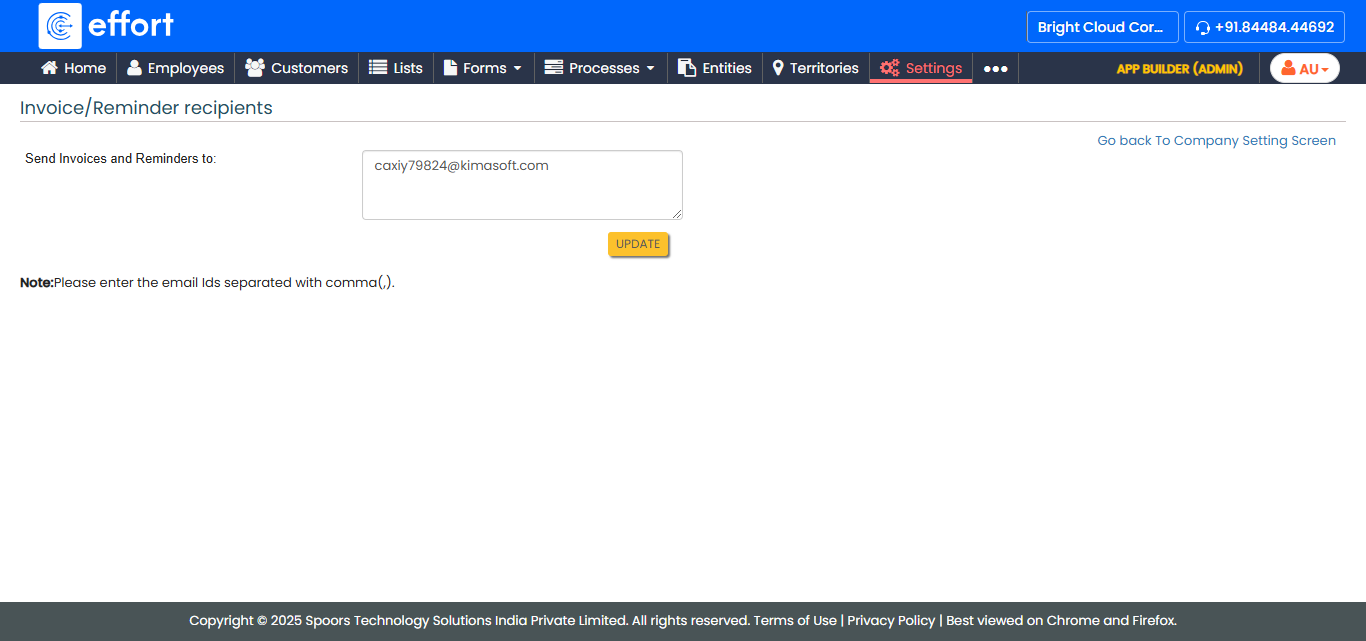Click the Settings gears icon

889,68
